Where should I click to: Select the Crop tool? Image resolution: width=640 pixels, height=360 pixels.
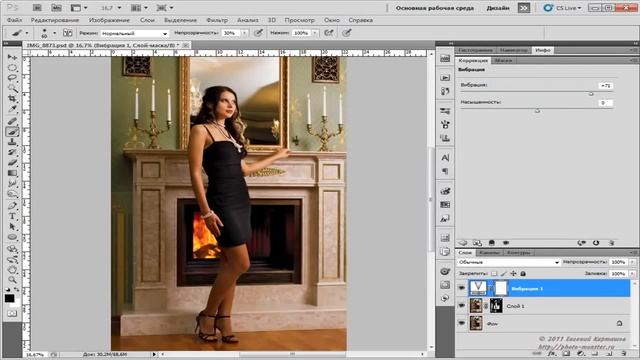tap(12, 99)
